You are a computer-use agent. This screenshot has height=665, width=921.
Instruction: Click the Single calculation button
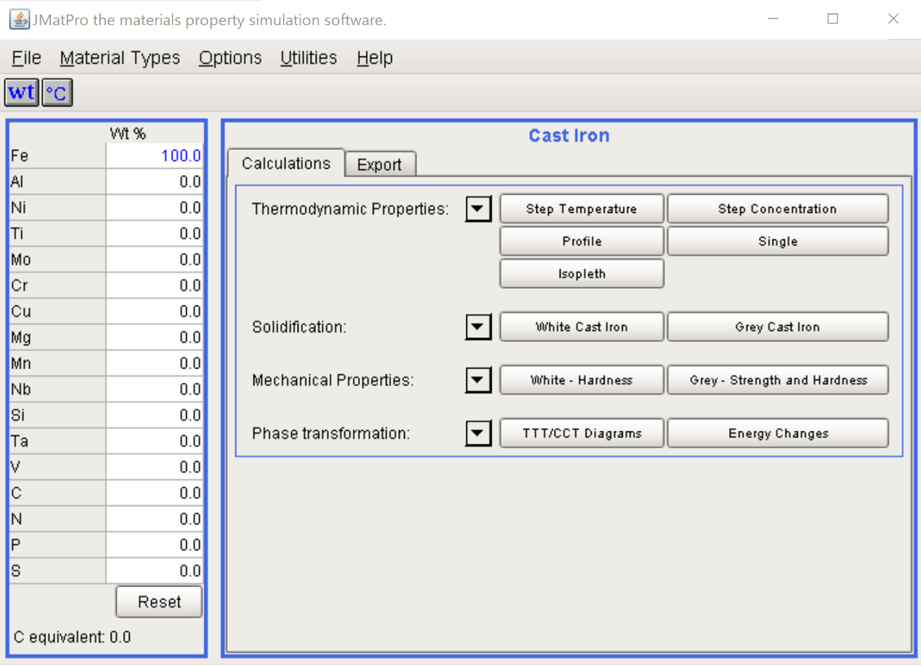click(778, 241)
